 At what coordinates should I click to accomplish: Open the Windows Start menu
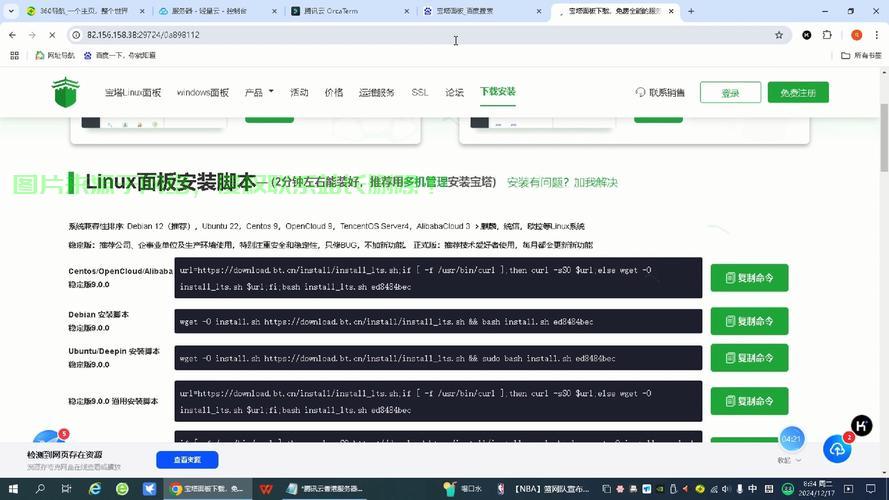click(x=12, y=489)
